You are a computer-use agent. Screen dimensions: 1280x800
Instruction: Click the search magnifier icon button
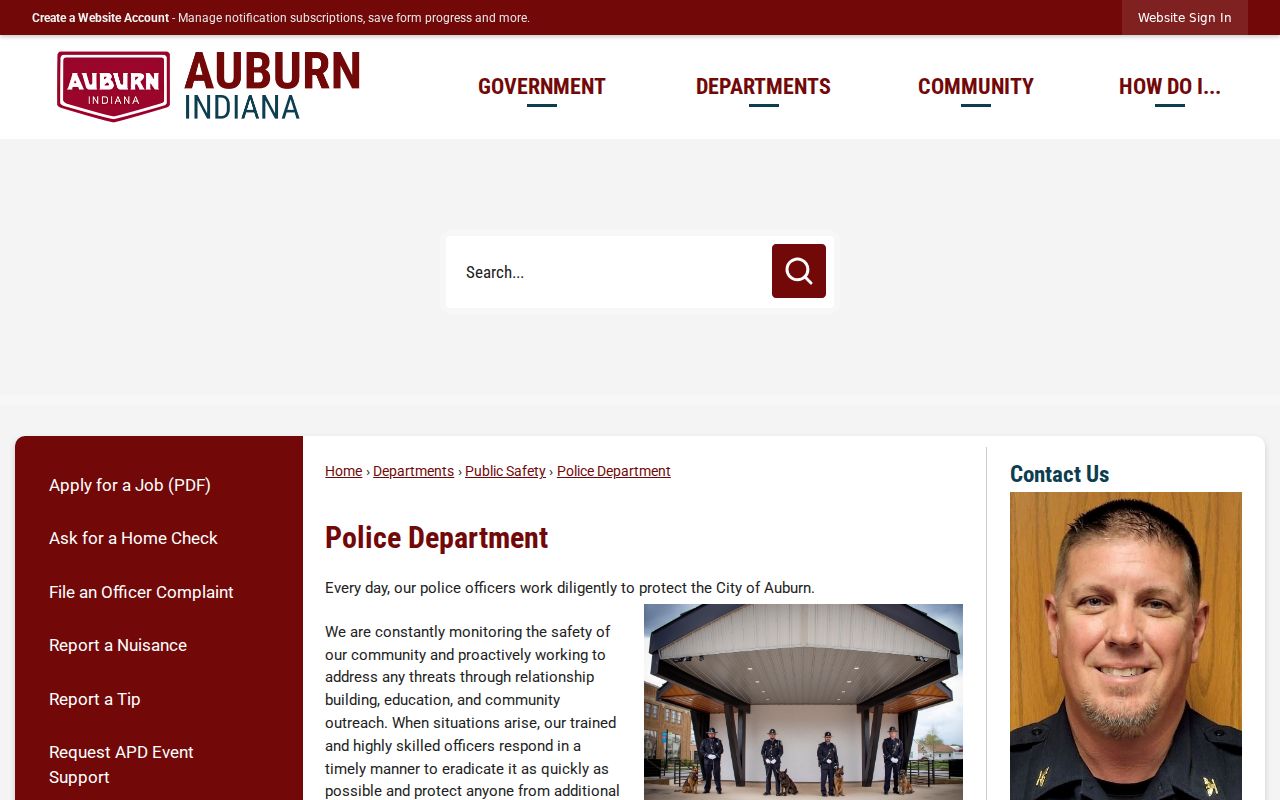click(798, 271)
